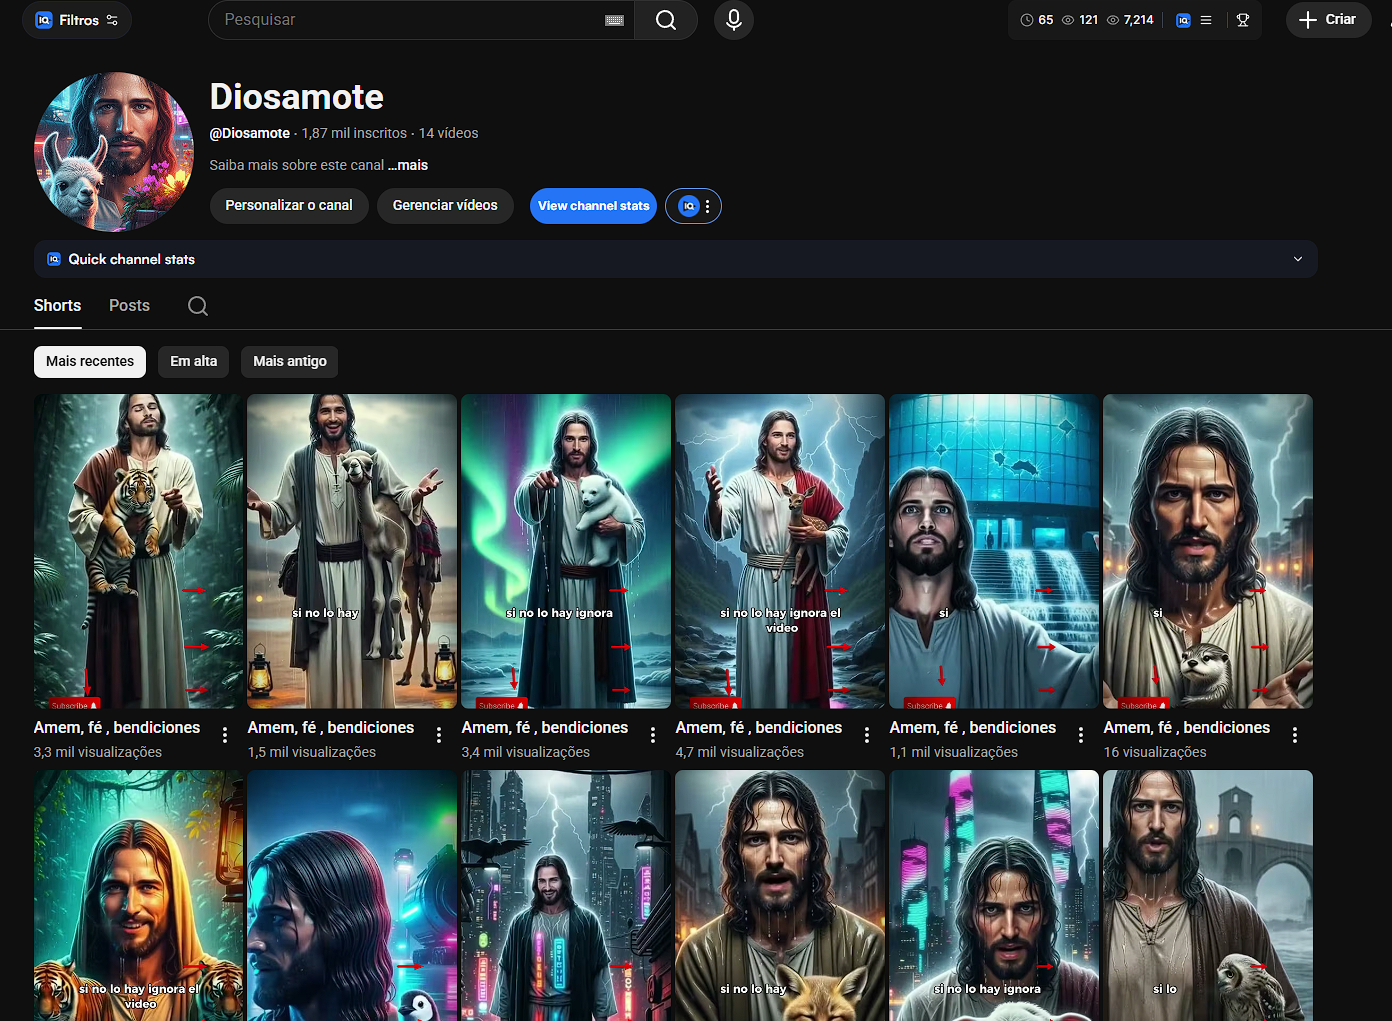Screen dimensions: 1392x1021
Task: Open the Short with the otter
Action: (x=1208, y=551)
